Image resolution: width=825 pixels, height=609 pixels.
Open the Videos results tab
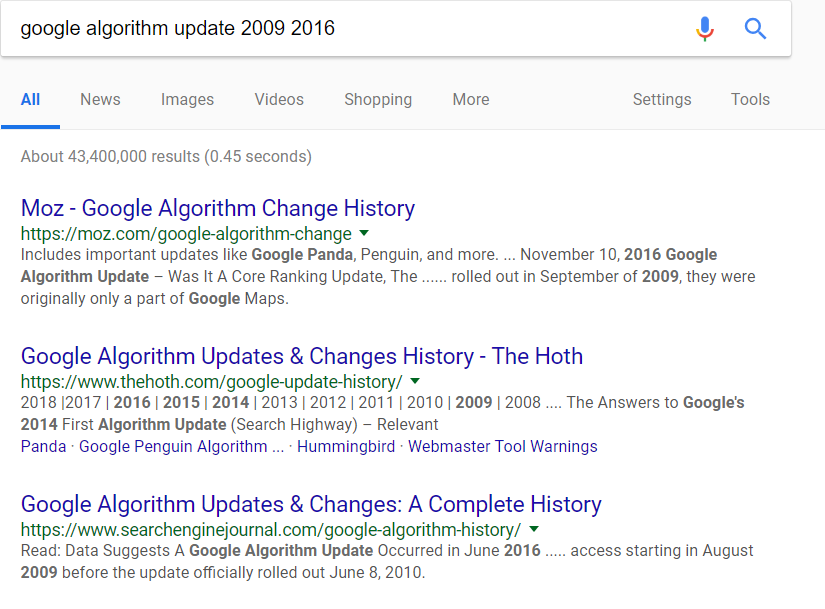(x=279, y=99)
